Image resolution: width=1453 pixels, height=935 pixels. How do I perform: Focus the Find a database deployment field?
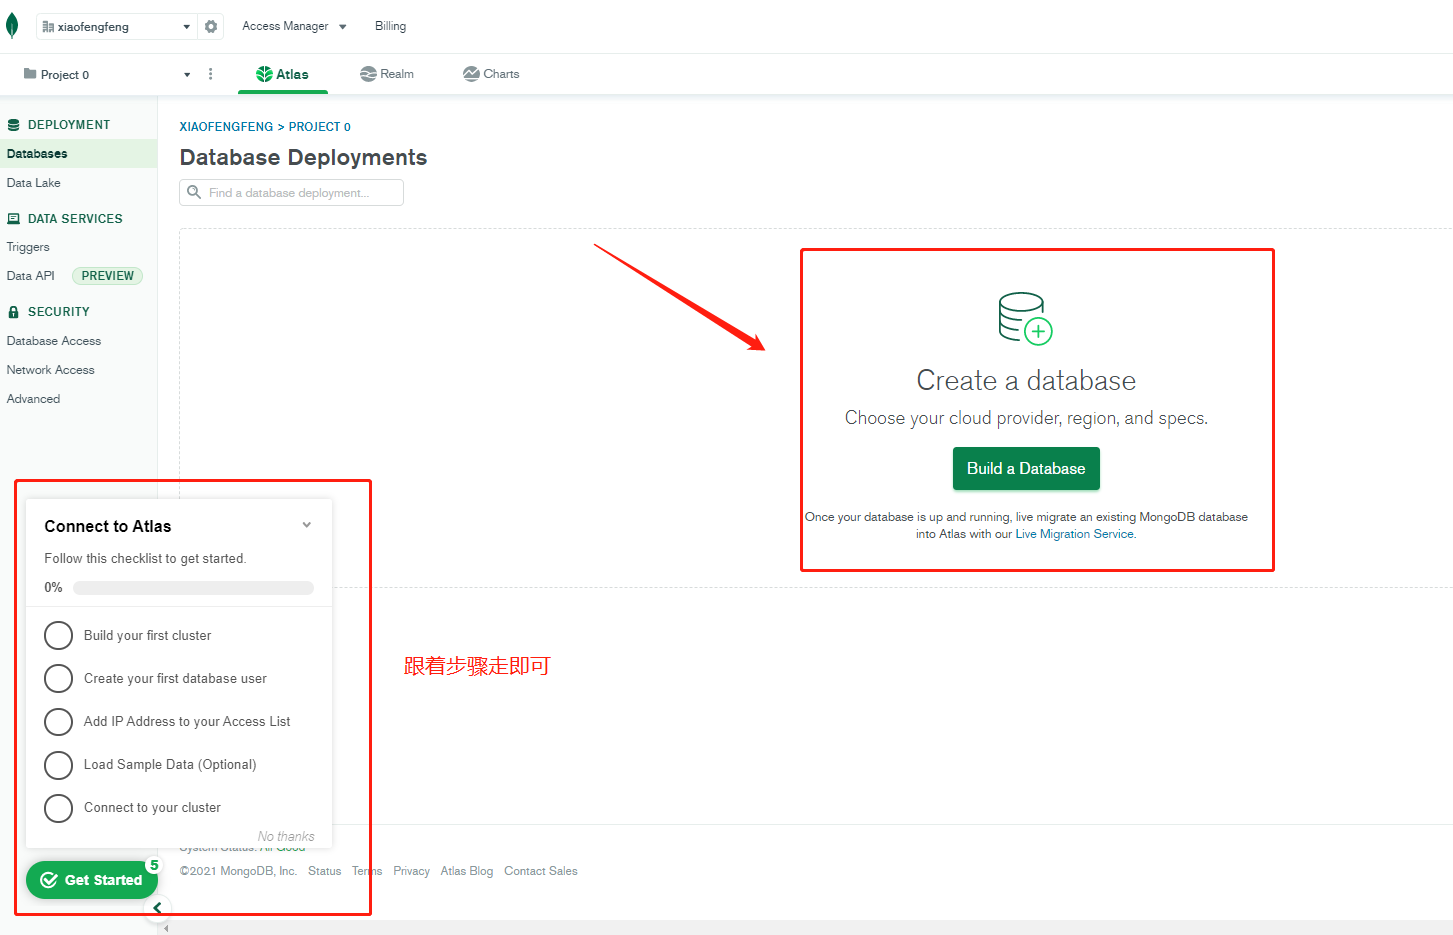(291, 192)
